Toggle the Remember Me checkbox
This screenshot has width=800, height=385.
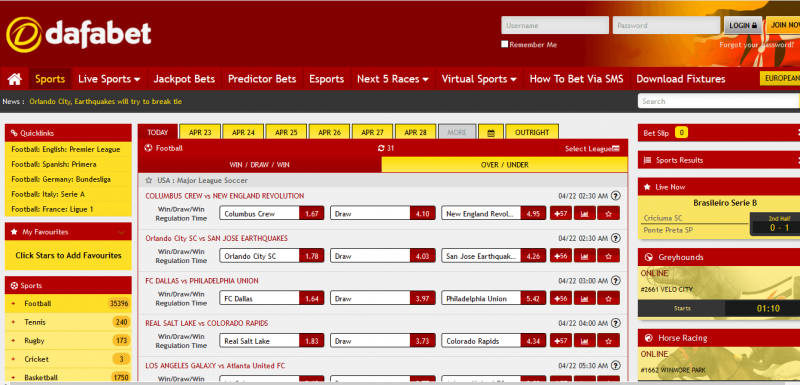[x=505, y=44]
